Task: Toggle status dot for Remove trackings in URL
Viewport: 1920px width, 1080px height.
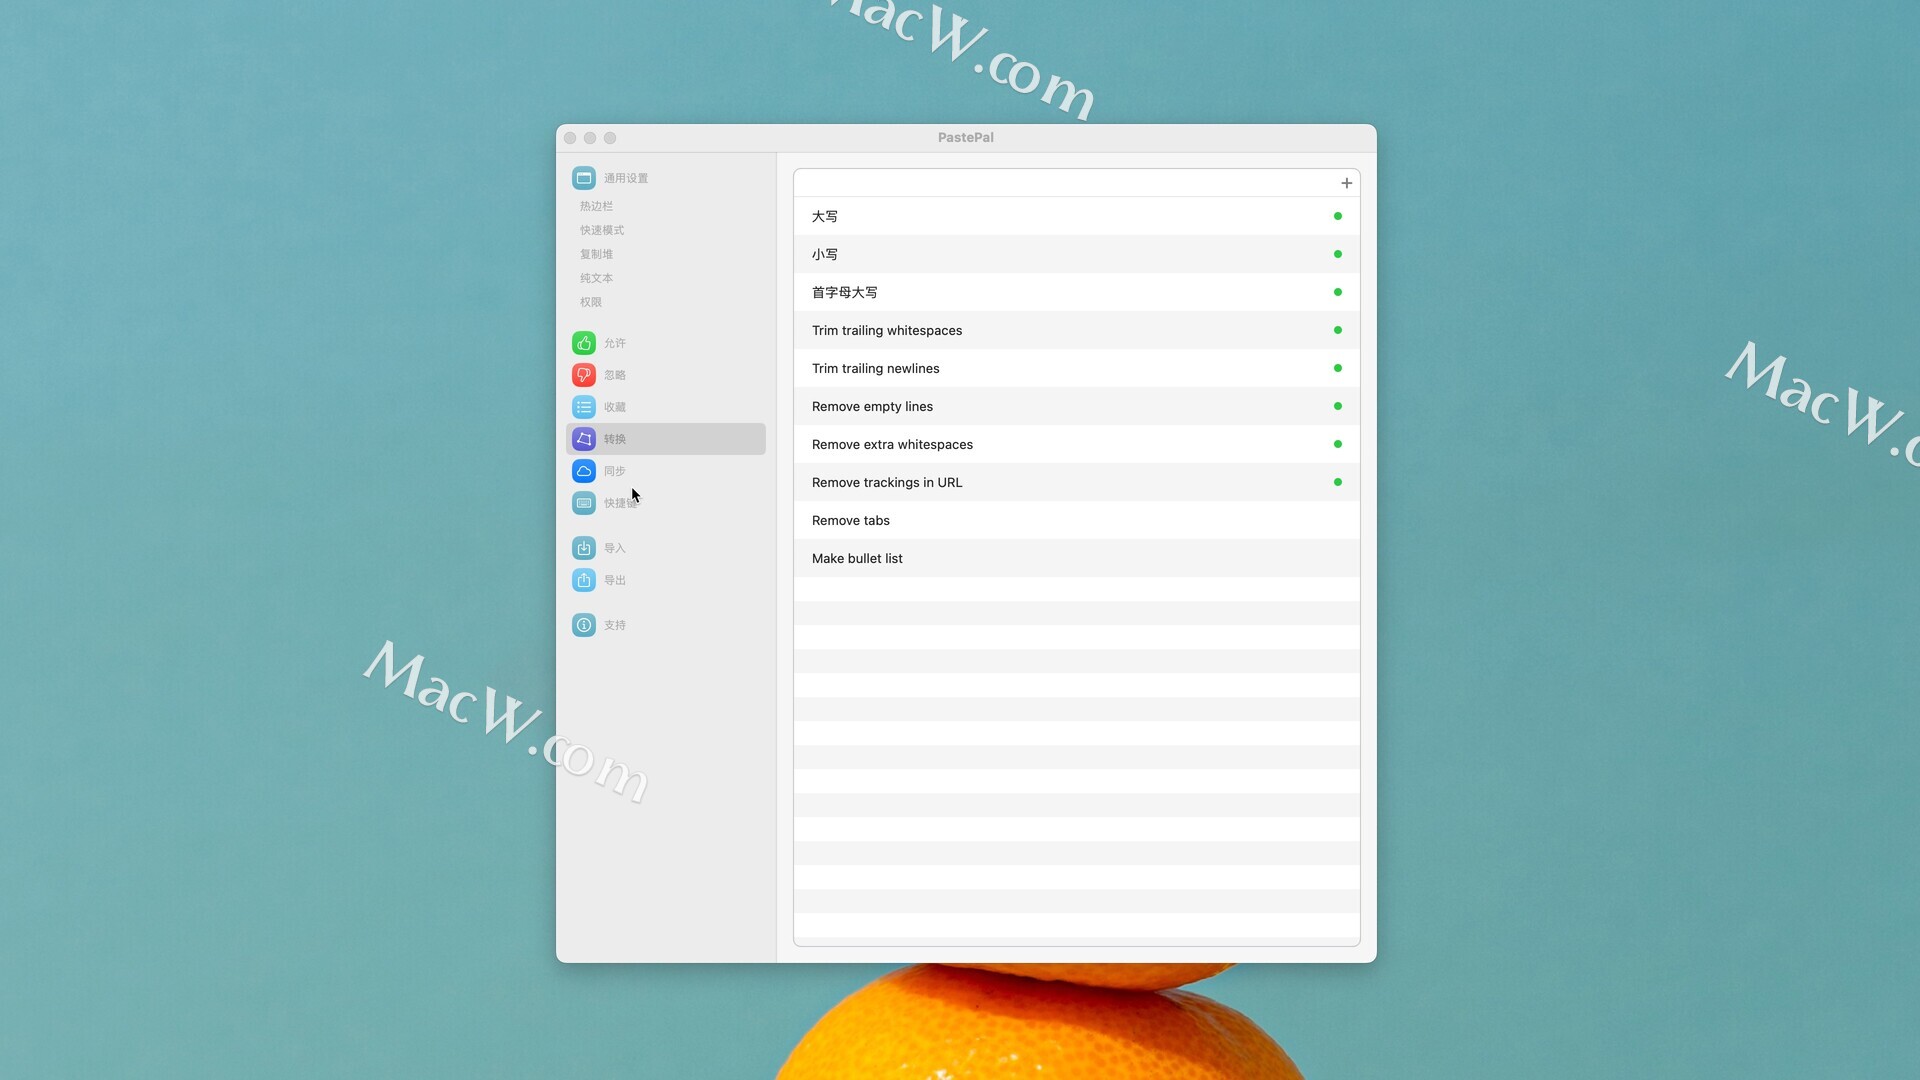Action: [x=1338, y=482]
